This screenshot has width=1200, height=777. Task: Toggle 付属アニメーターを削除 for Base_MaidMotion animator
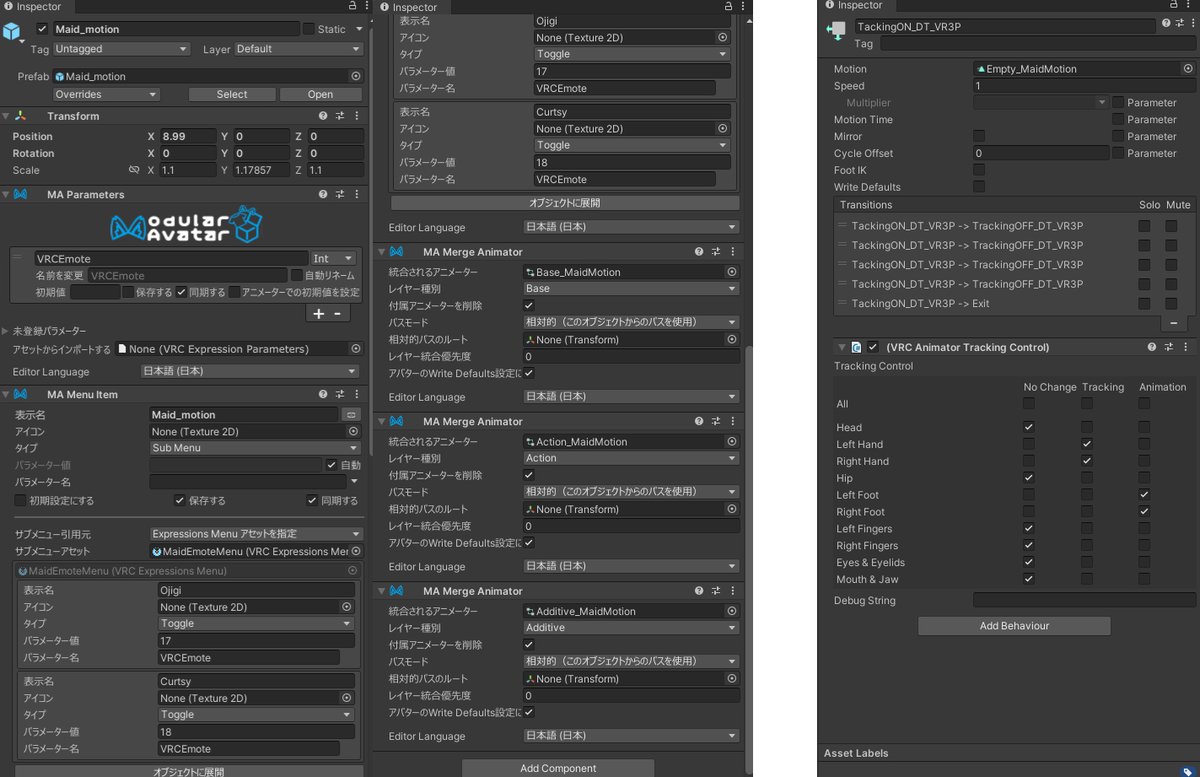(x=529, y=305)
